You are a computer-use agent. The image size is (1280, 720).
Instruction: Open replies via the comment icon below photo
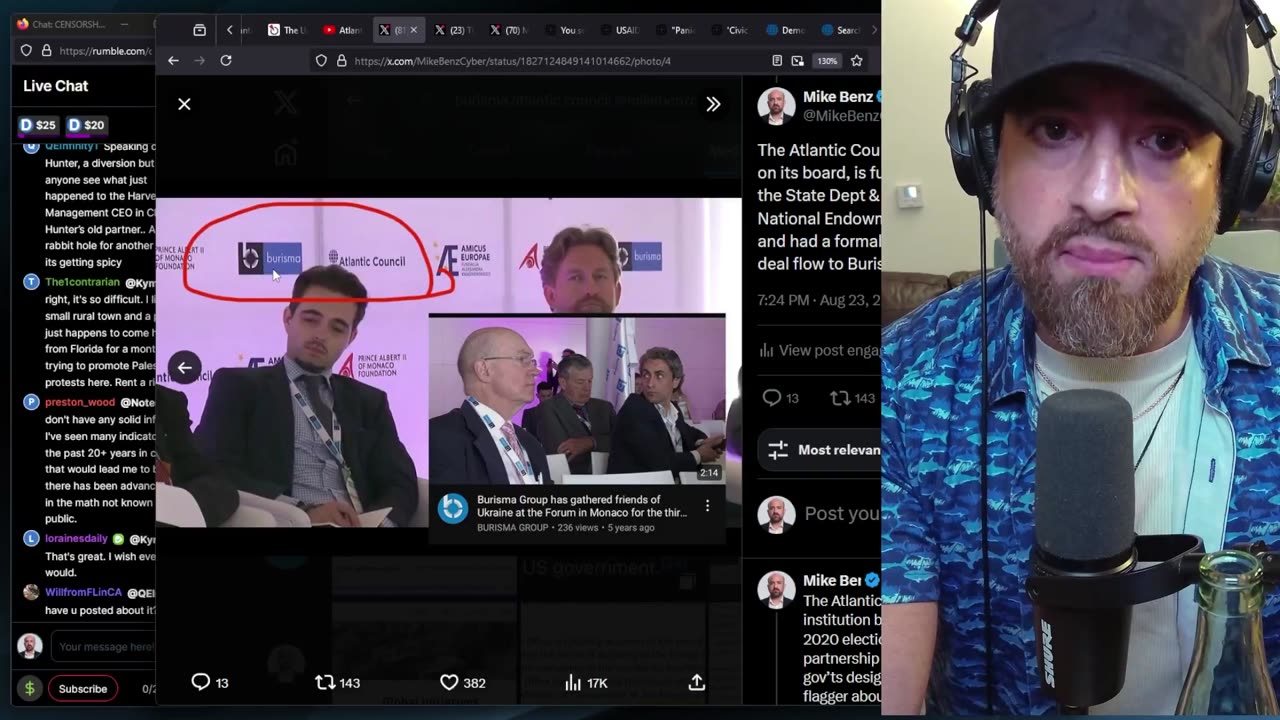click(x=200, y=682)
